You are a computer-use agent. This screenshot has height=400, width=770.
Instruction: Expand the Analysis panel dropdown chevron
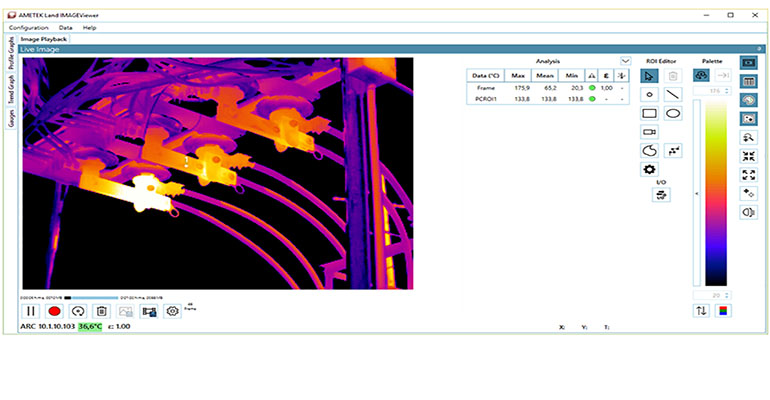(625, 61)
